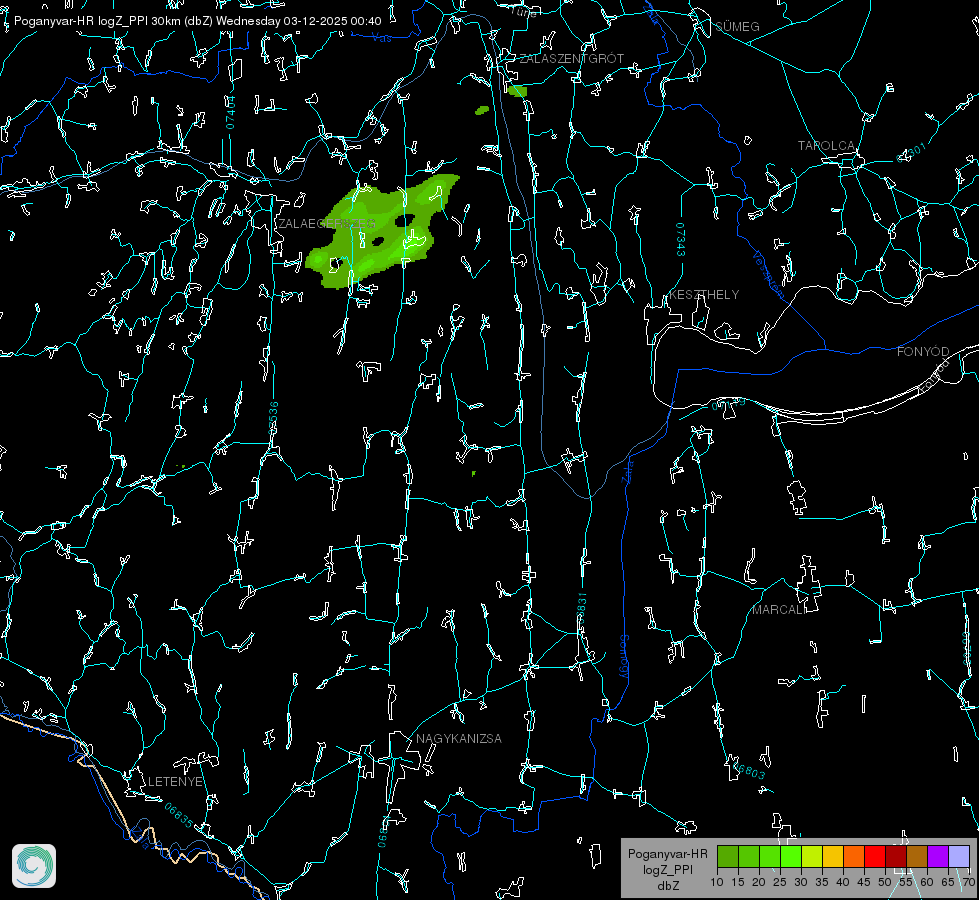
Task: Click the KESZTHELY town label
Action: point(704,294)
